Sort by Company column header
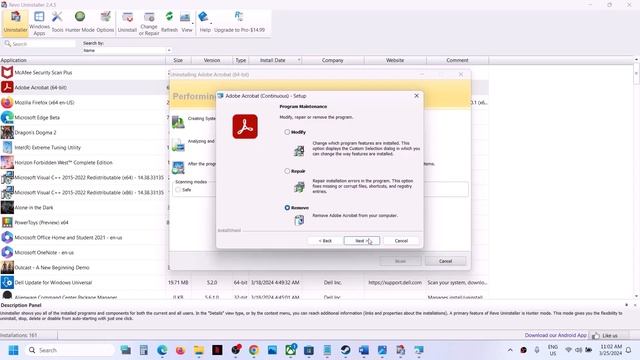 (x=333, y=60)
